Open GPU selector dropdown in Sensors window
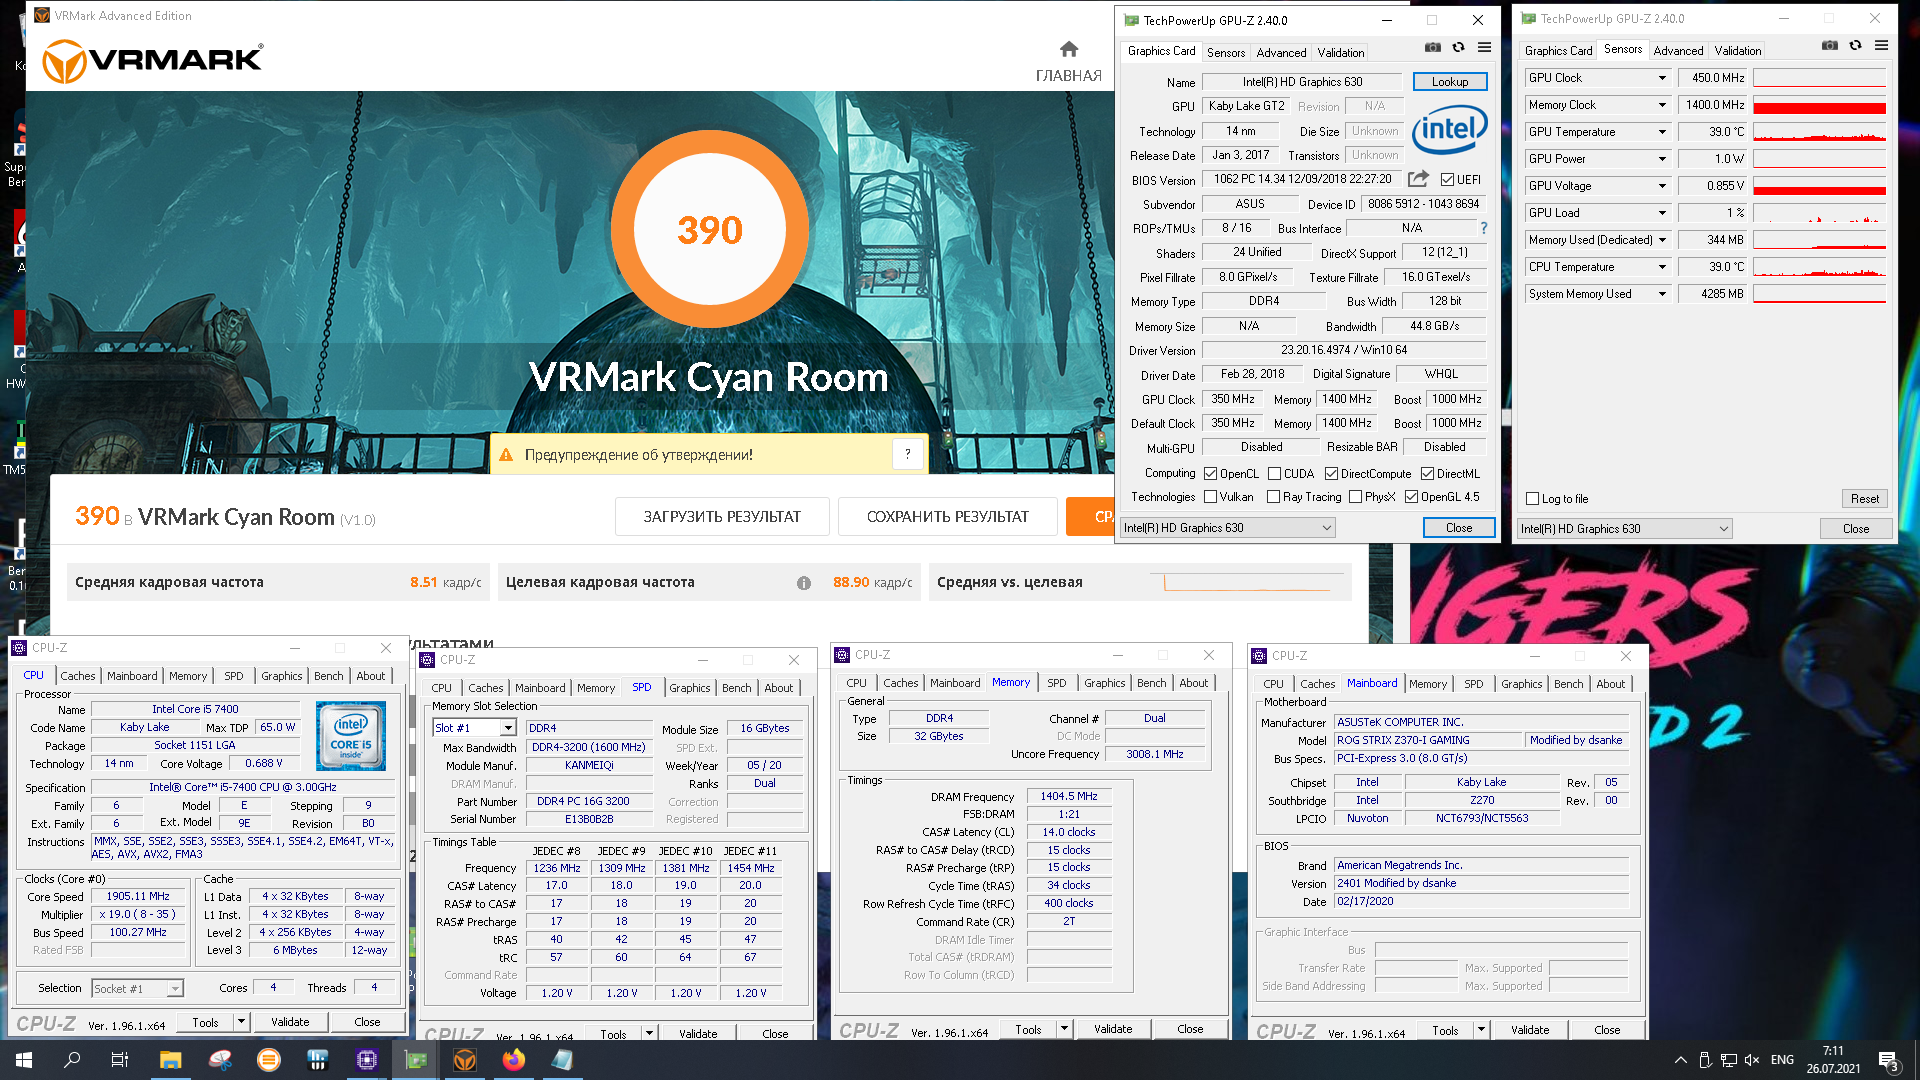Screen dimensions: 1920x1080 pos(1625,529)
